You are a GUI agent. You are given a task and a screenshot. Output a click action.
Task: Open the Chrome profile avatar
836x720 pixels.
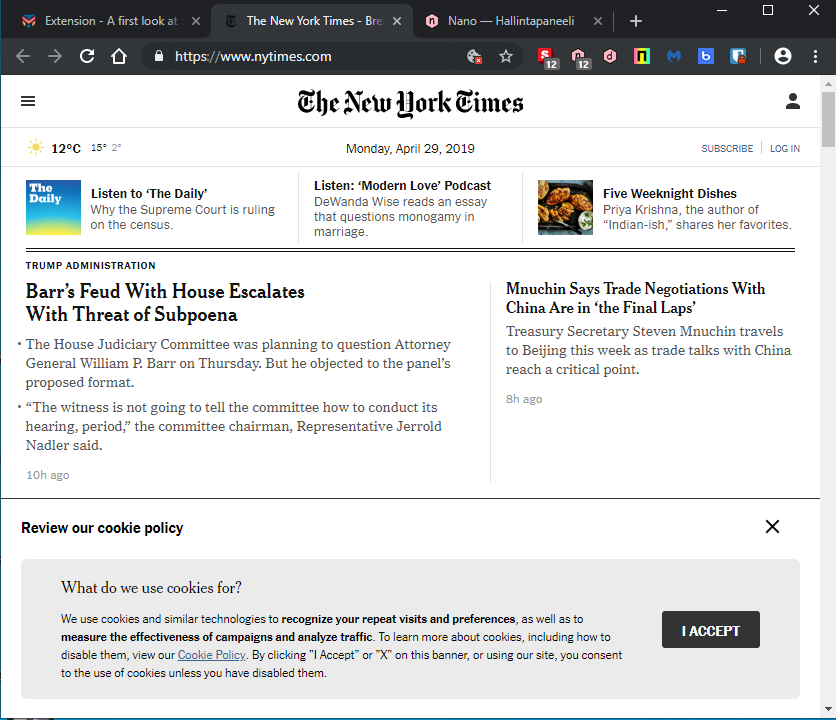(783, 57)
